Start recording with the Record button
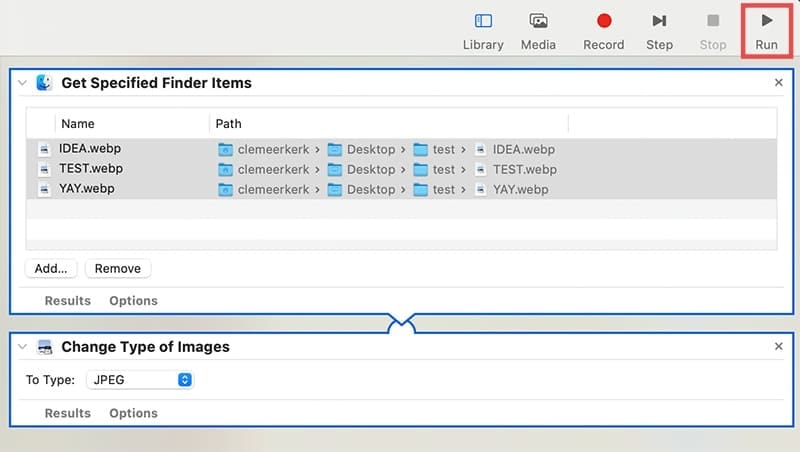800x452 pixels. (x=604, y=21)
